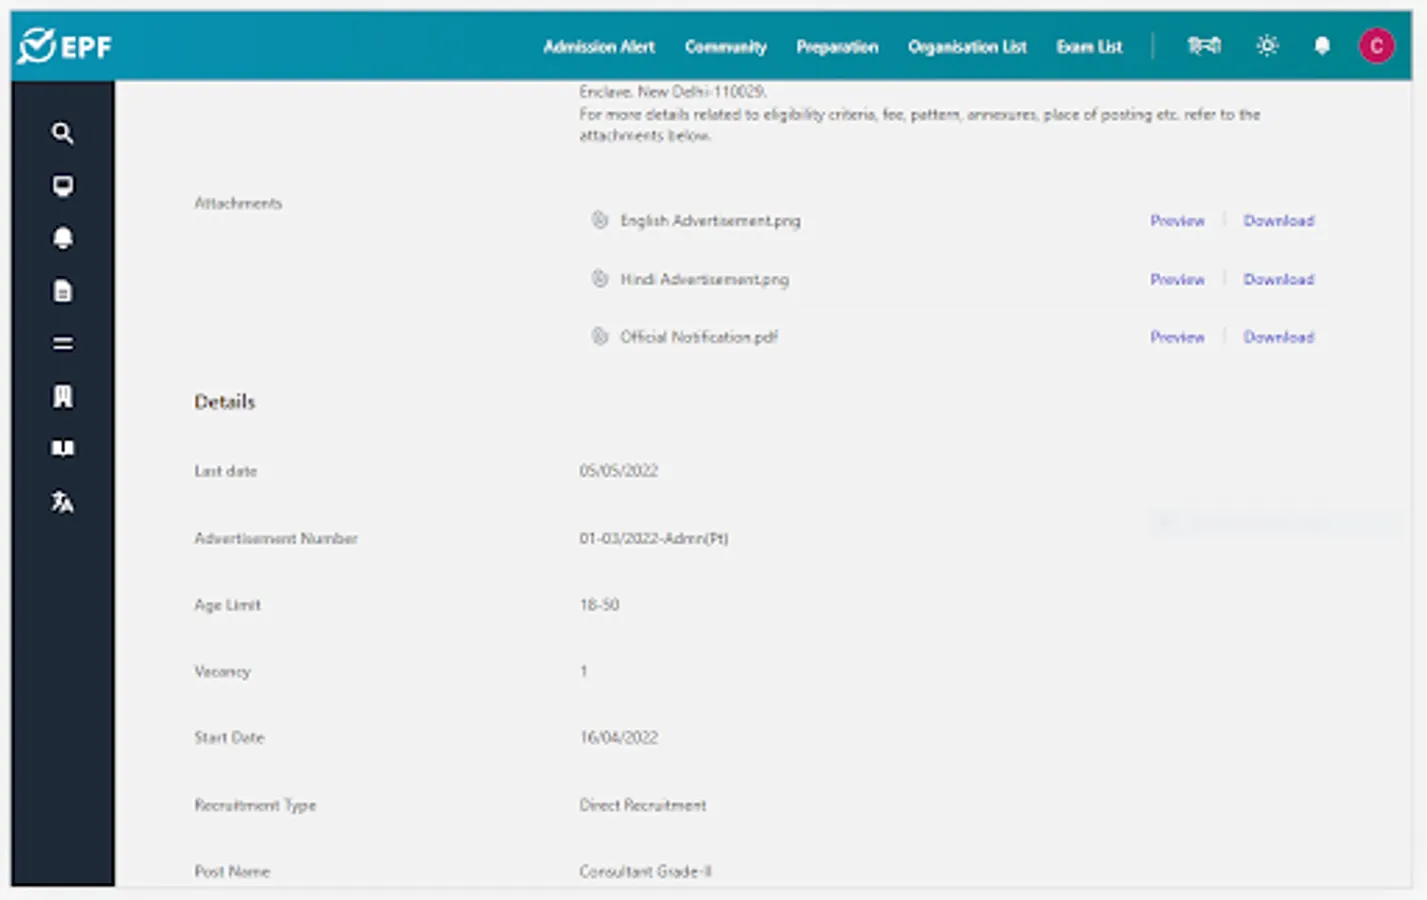This screenshot has width=1427, height=900.
Task: Open Exam List menu
Action: coord(1089,47)
